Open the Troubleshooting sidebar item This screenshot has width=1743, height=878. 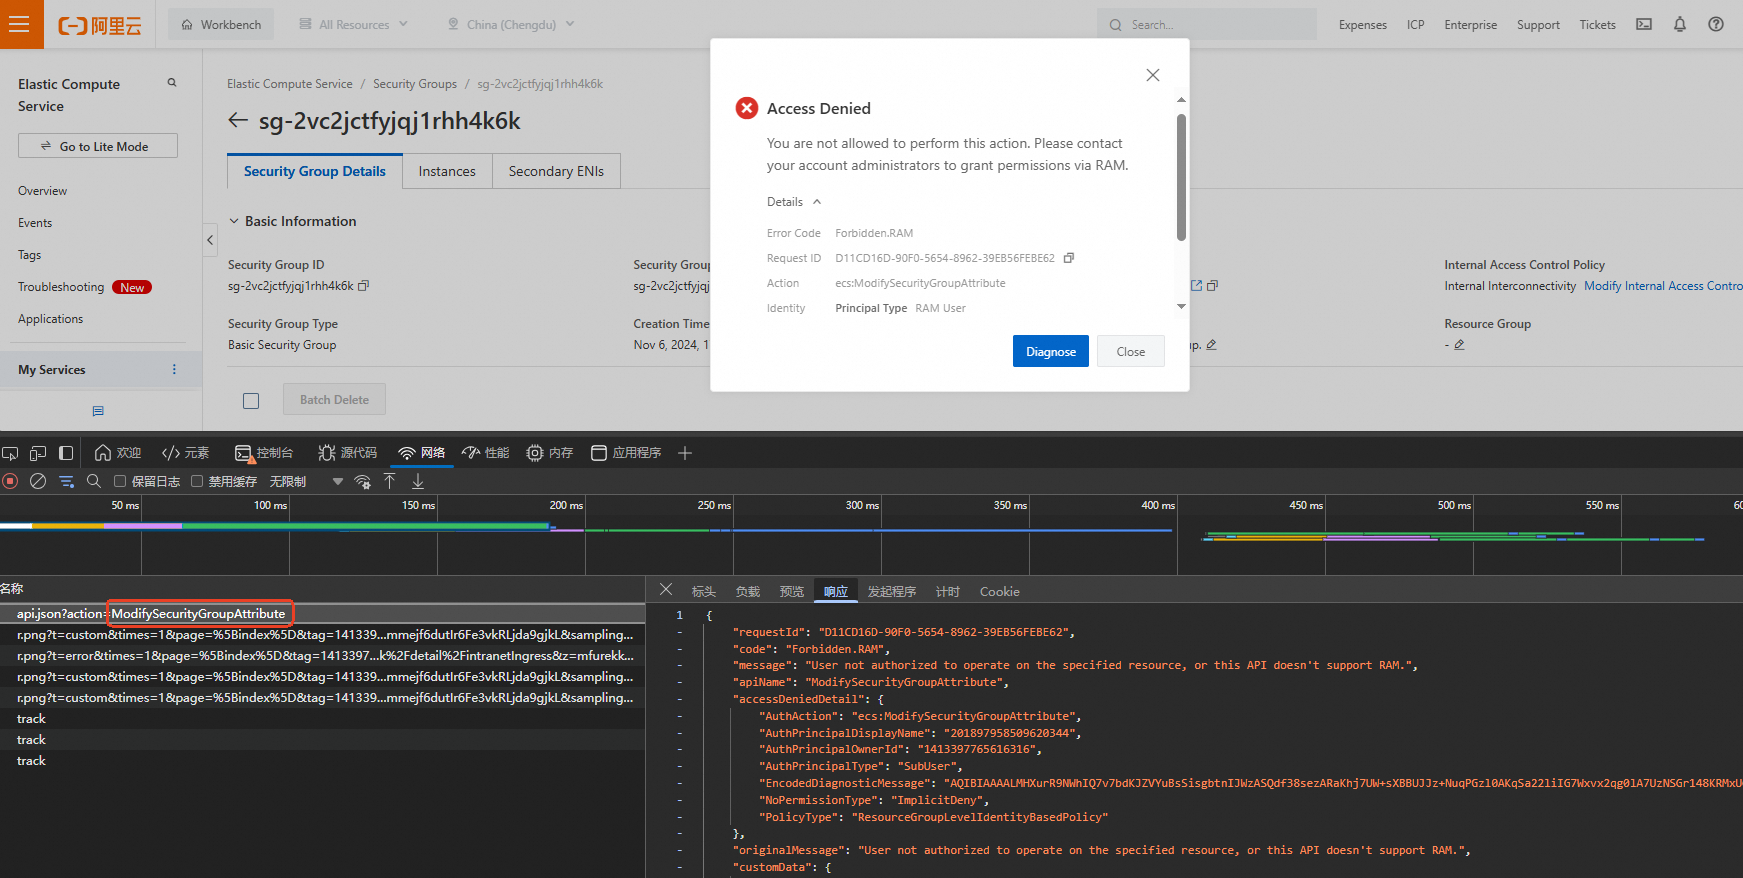pos(61,287)
